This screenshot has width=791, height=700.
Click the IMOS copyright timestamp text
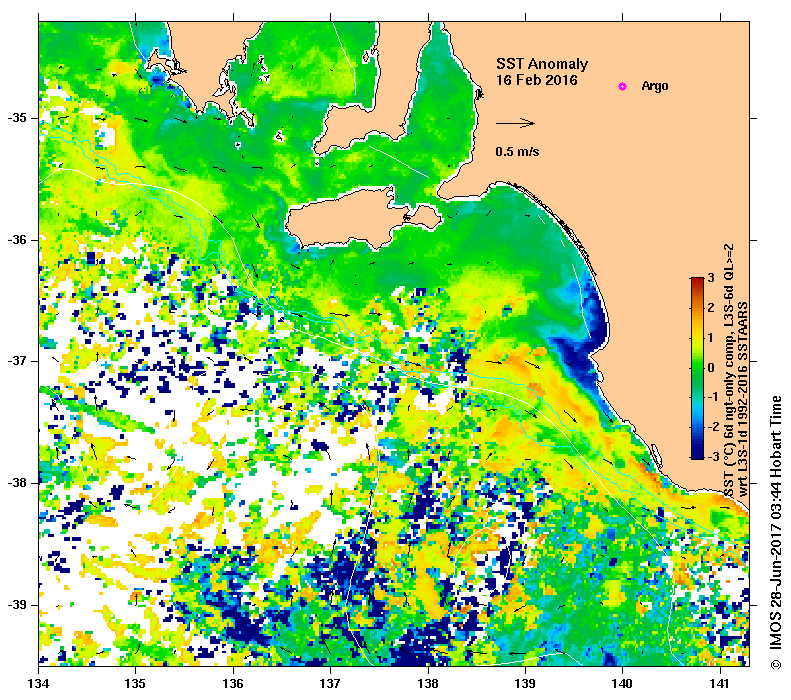[775, 532]
